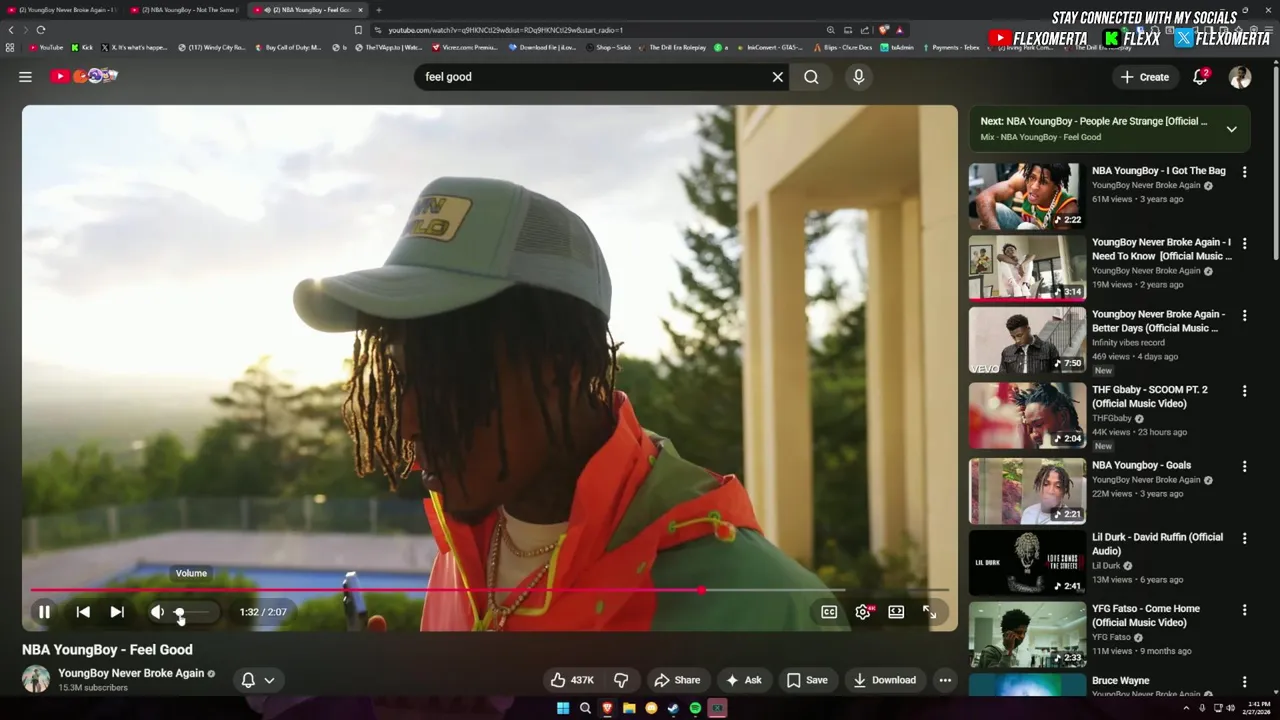Open more actions ellipsis below the video
This screenshot has width=1280, height=720.
[x=945, y=680]
